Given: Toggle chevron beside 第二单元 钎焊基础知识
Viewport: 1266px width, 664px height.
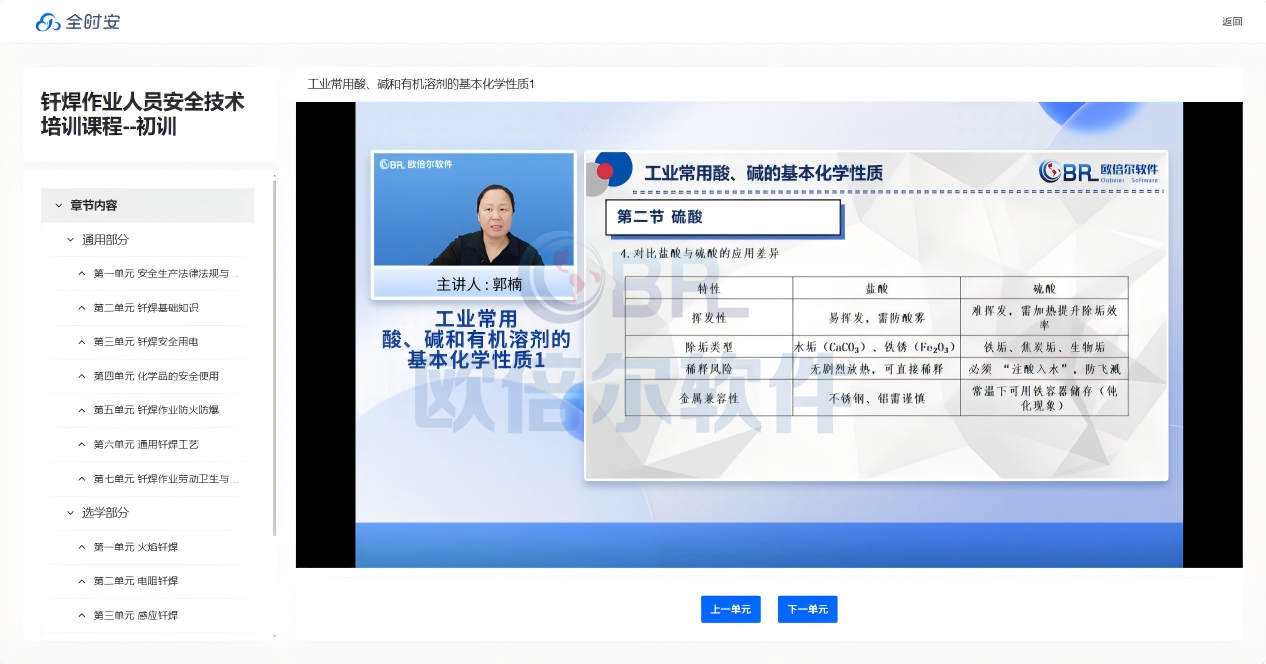Looking at the screenshot, I should pos(82,308).
